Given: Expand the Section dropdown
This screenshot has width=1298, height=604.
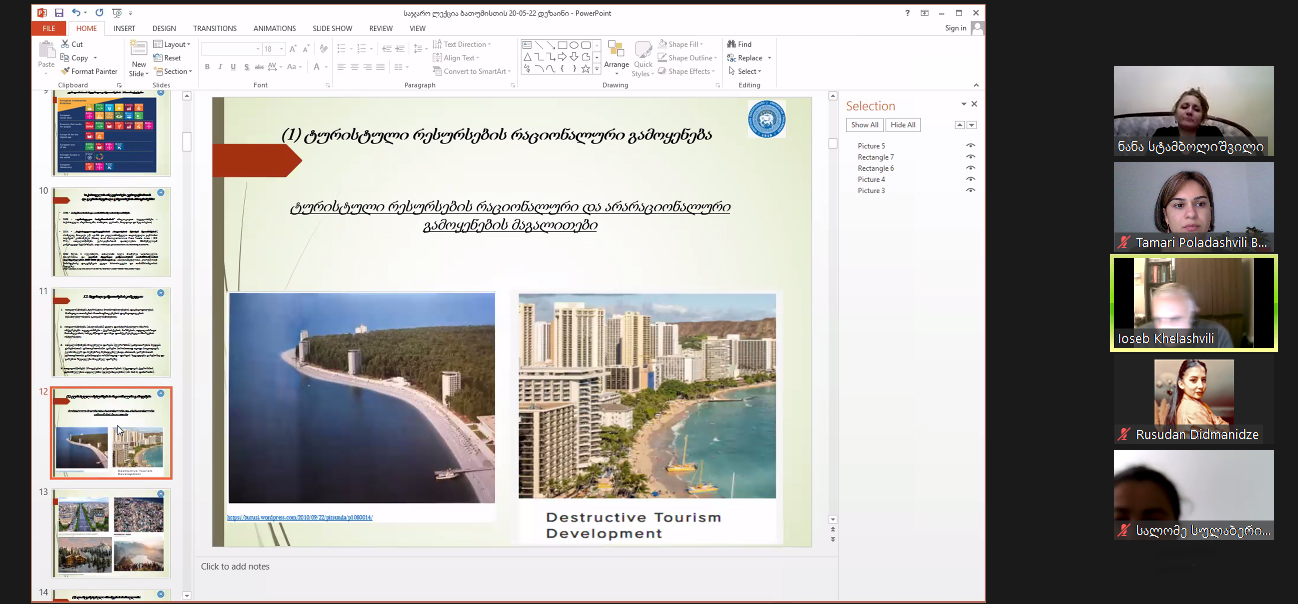Looking at the screenshot, I should pos(175,72).
